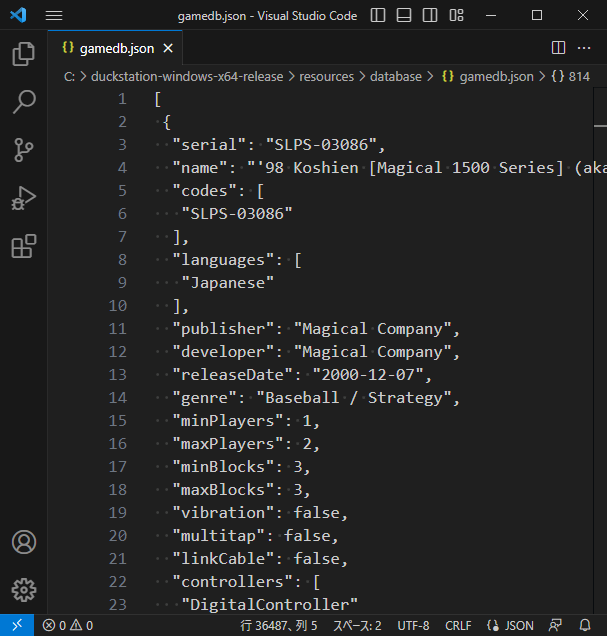Close the gamedb.json tab
This screenshot has height=636, width=607.
pyautogui.click(x=168, y=48)
